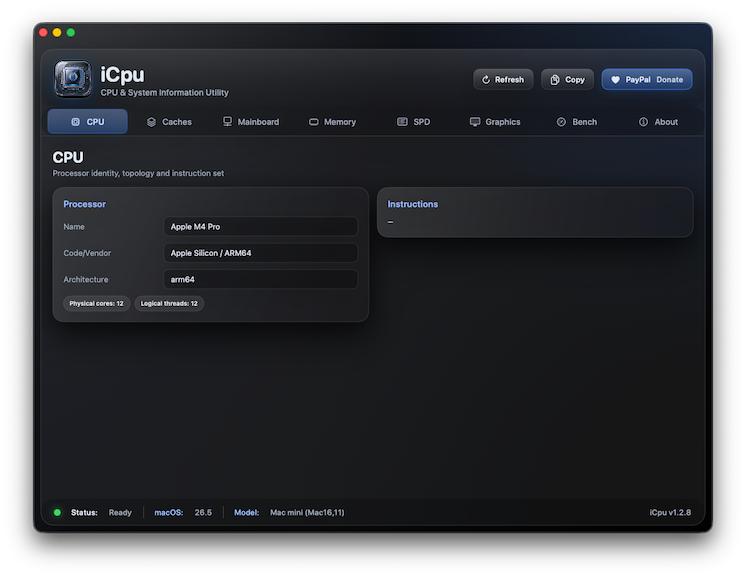Click the clipboard icon on Copy button
Viewport: 746px width, 577px height.
[x=555, y=80]
